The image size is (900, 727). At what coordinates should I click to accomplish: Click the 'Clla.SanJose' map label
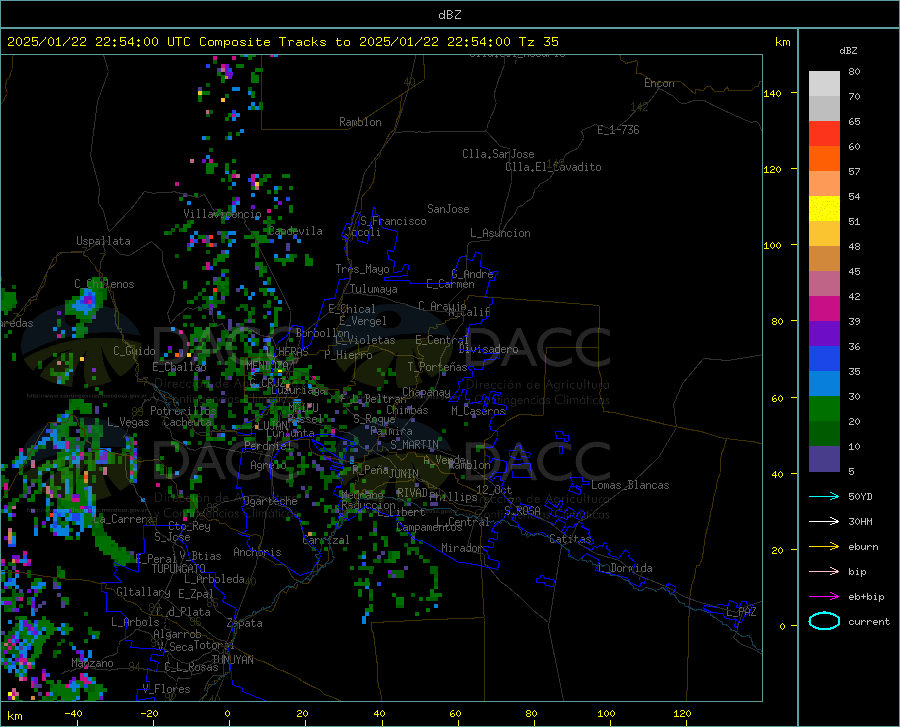click(x=498, y=154)
